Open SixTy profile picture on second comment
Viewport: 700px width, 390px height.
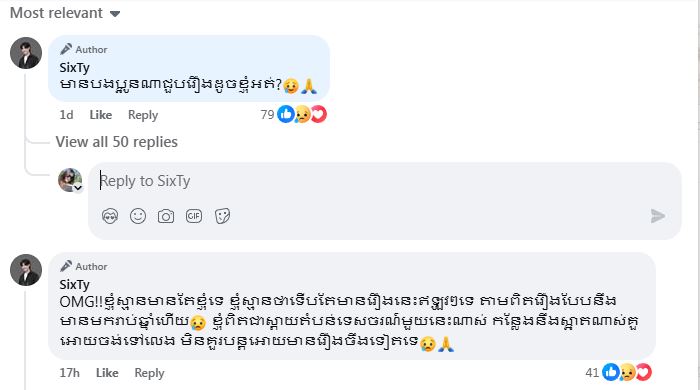point(26,270)
